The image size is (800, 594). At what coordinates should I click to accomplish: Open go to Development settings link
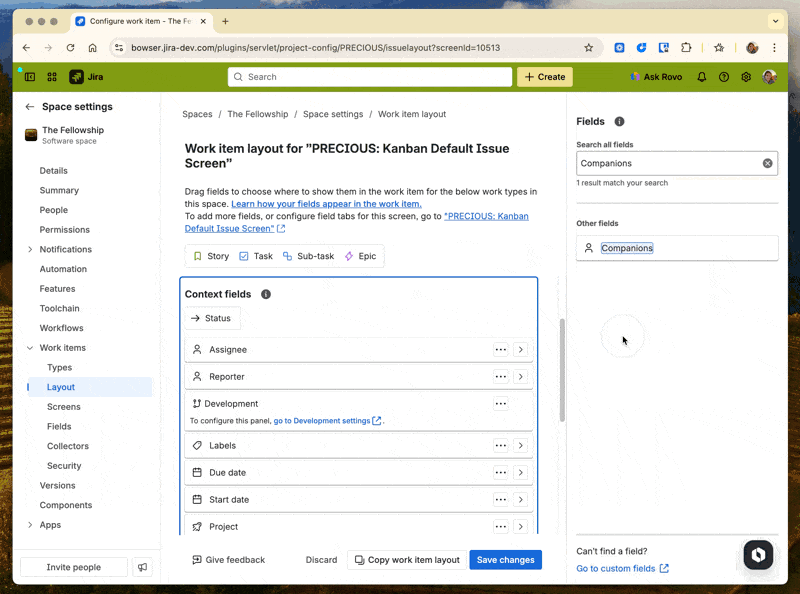328,421
